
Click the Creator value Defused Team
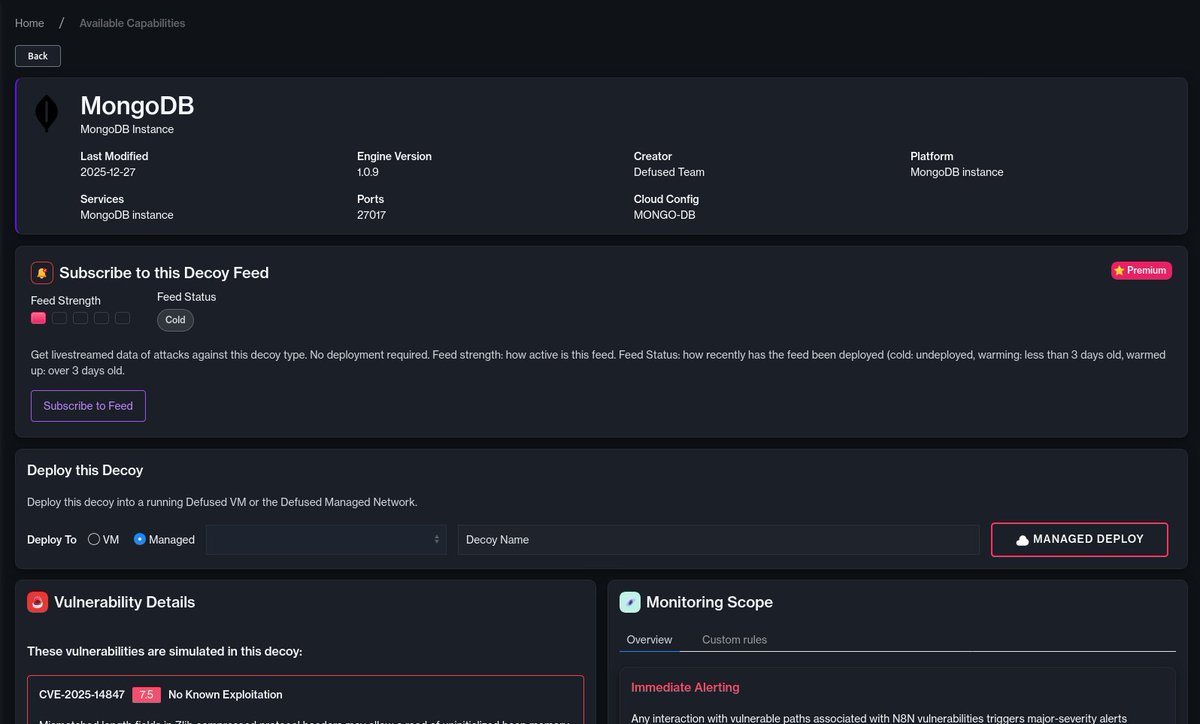[x=669, y=172]
